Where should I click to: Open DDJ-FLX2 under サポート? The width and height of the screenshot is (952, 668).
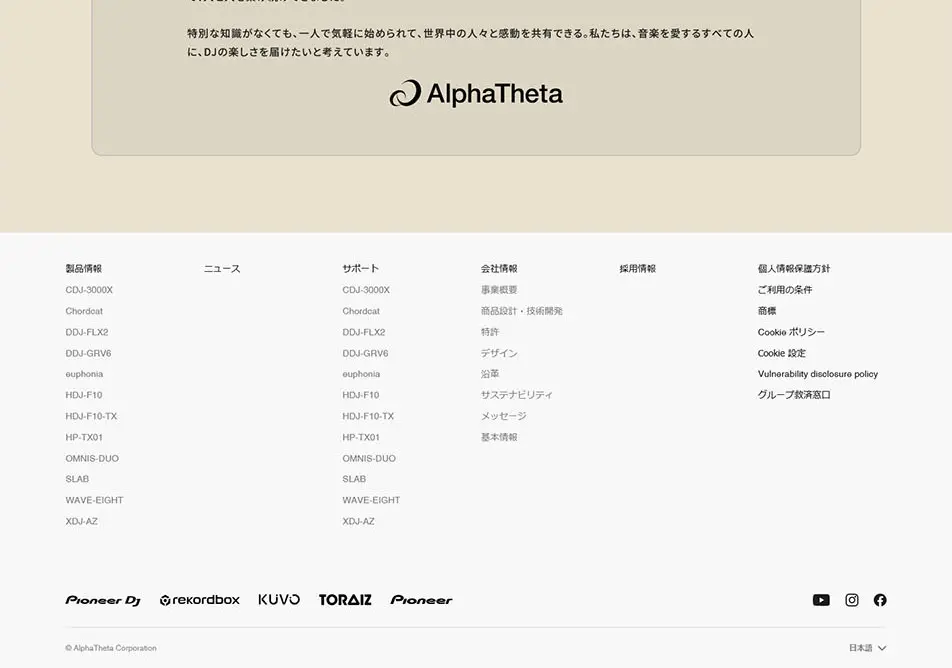pos(364,332)
